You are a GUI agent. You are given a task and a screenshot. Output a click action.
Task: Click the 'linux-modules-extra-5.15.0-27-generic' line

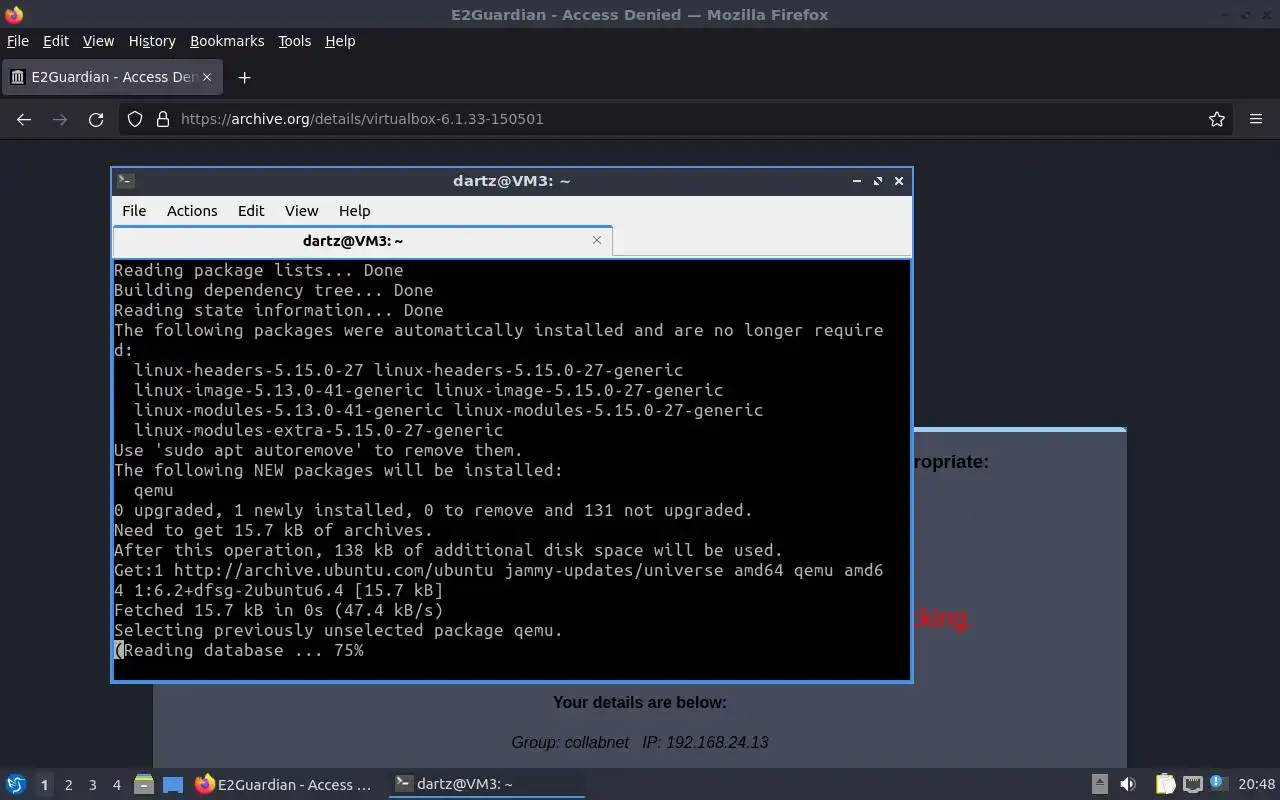318,430
